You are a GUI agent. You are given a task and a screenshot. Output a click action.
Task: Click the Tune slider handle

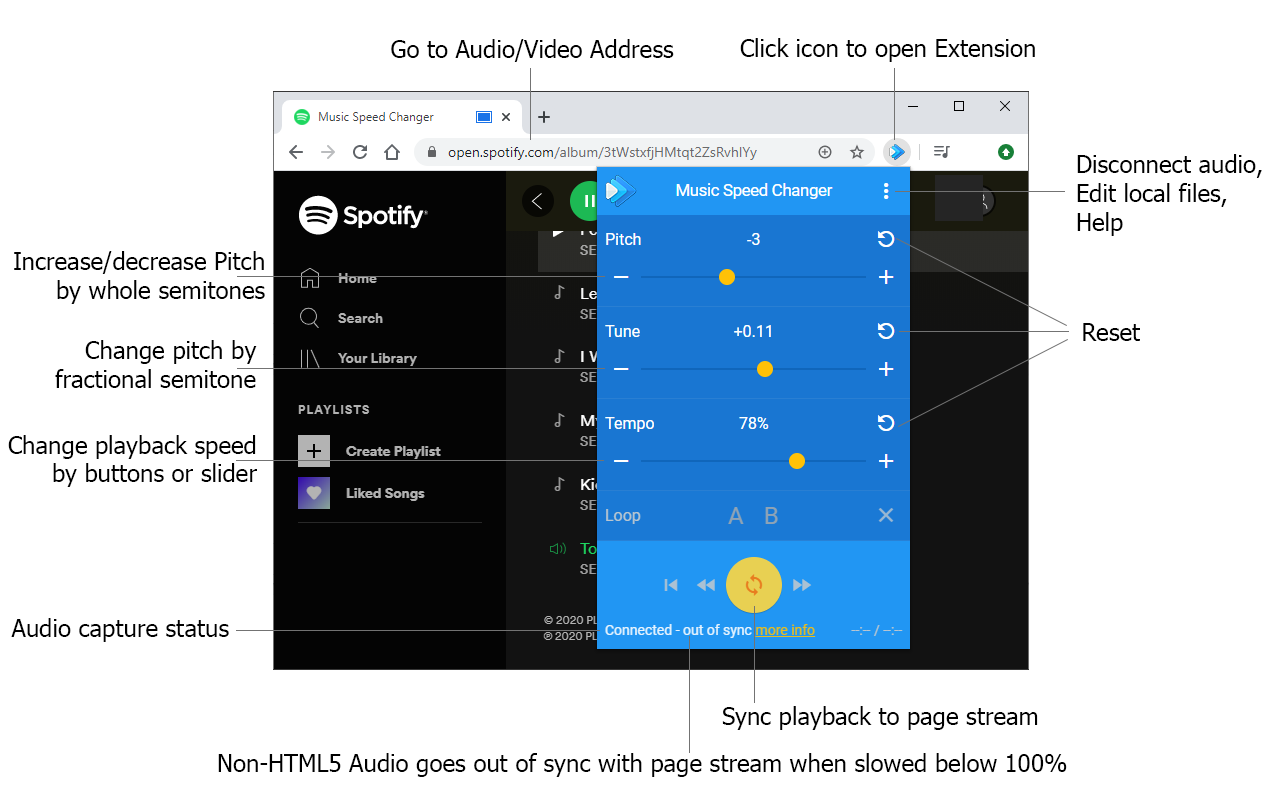[x=765, y=369]
